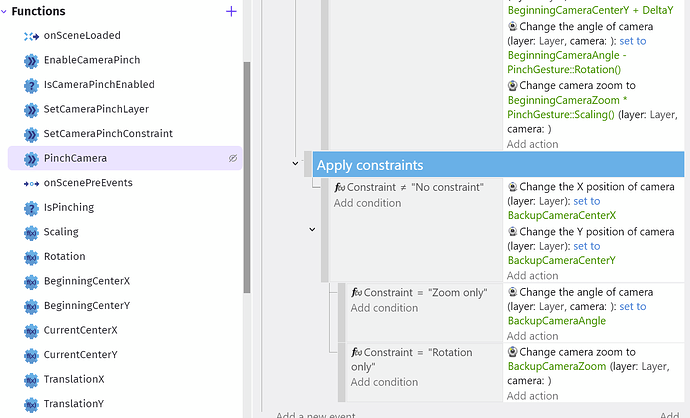Screen dimensions: 690x418
Task: Click Add action under BackupCameraAngle
Action: click(x=533, y=336)
